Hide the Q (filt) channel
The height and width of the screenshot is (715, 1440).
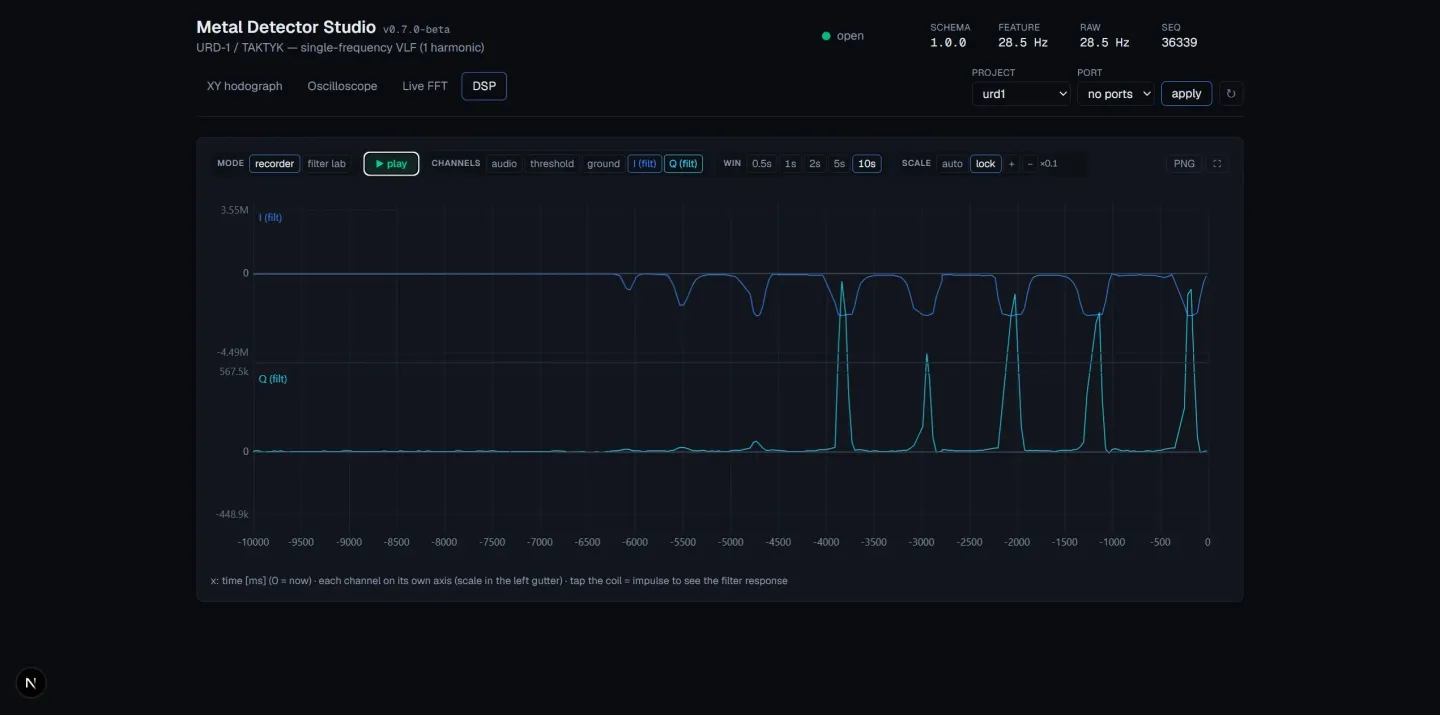[x=684, y=164]
